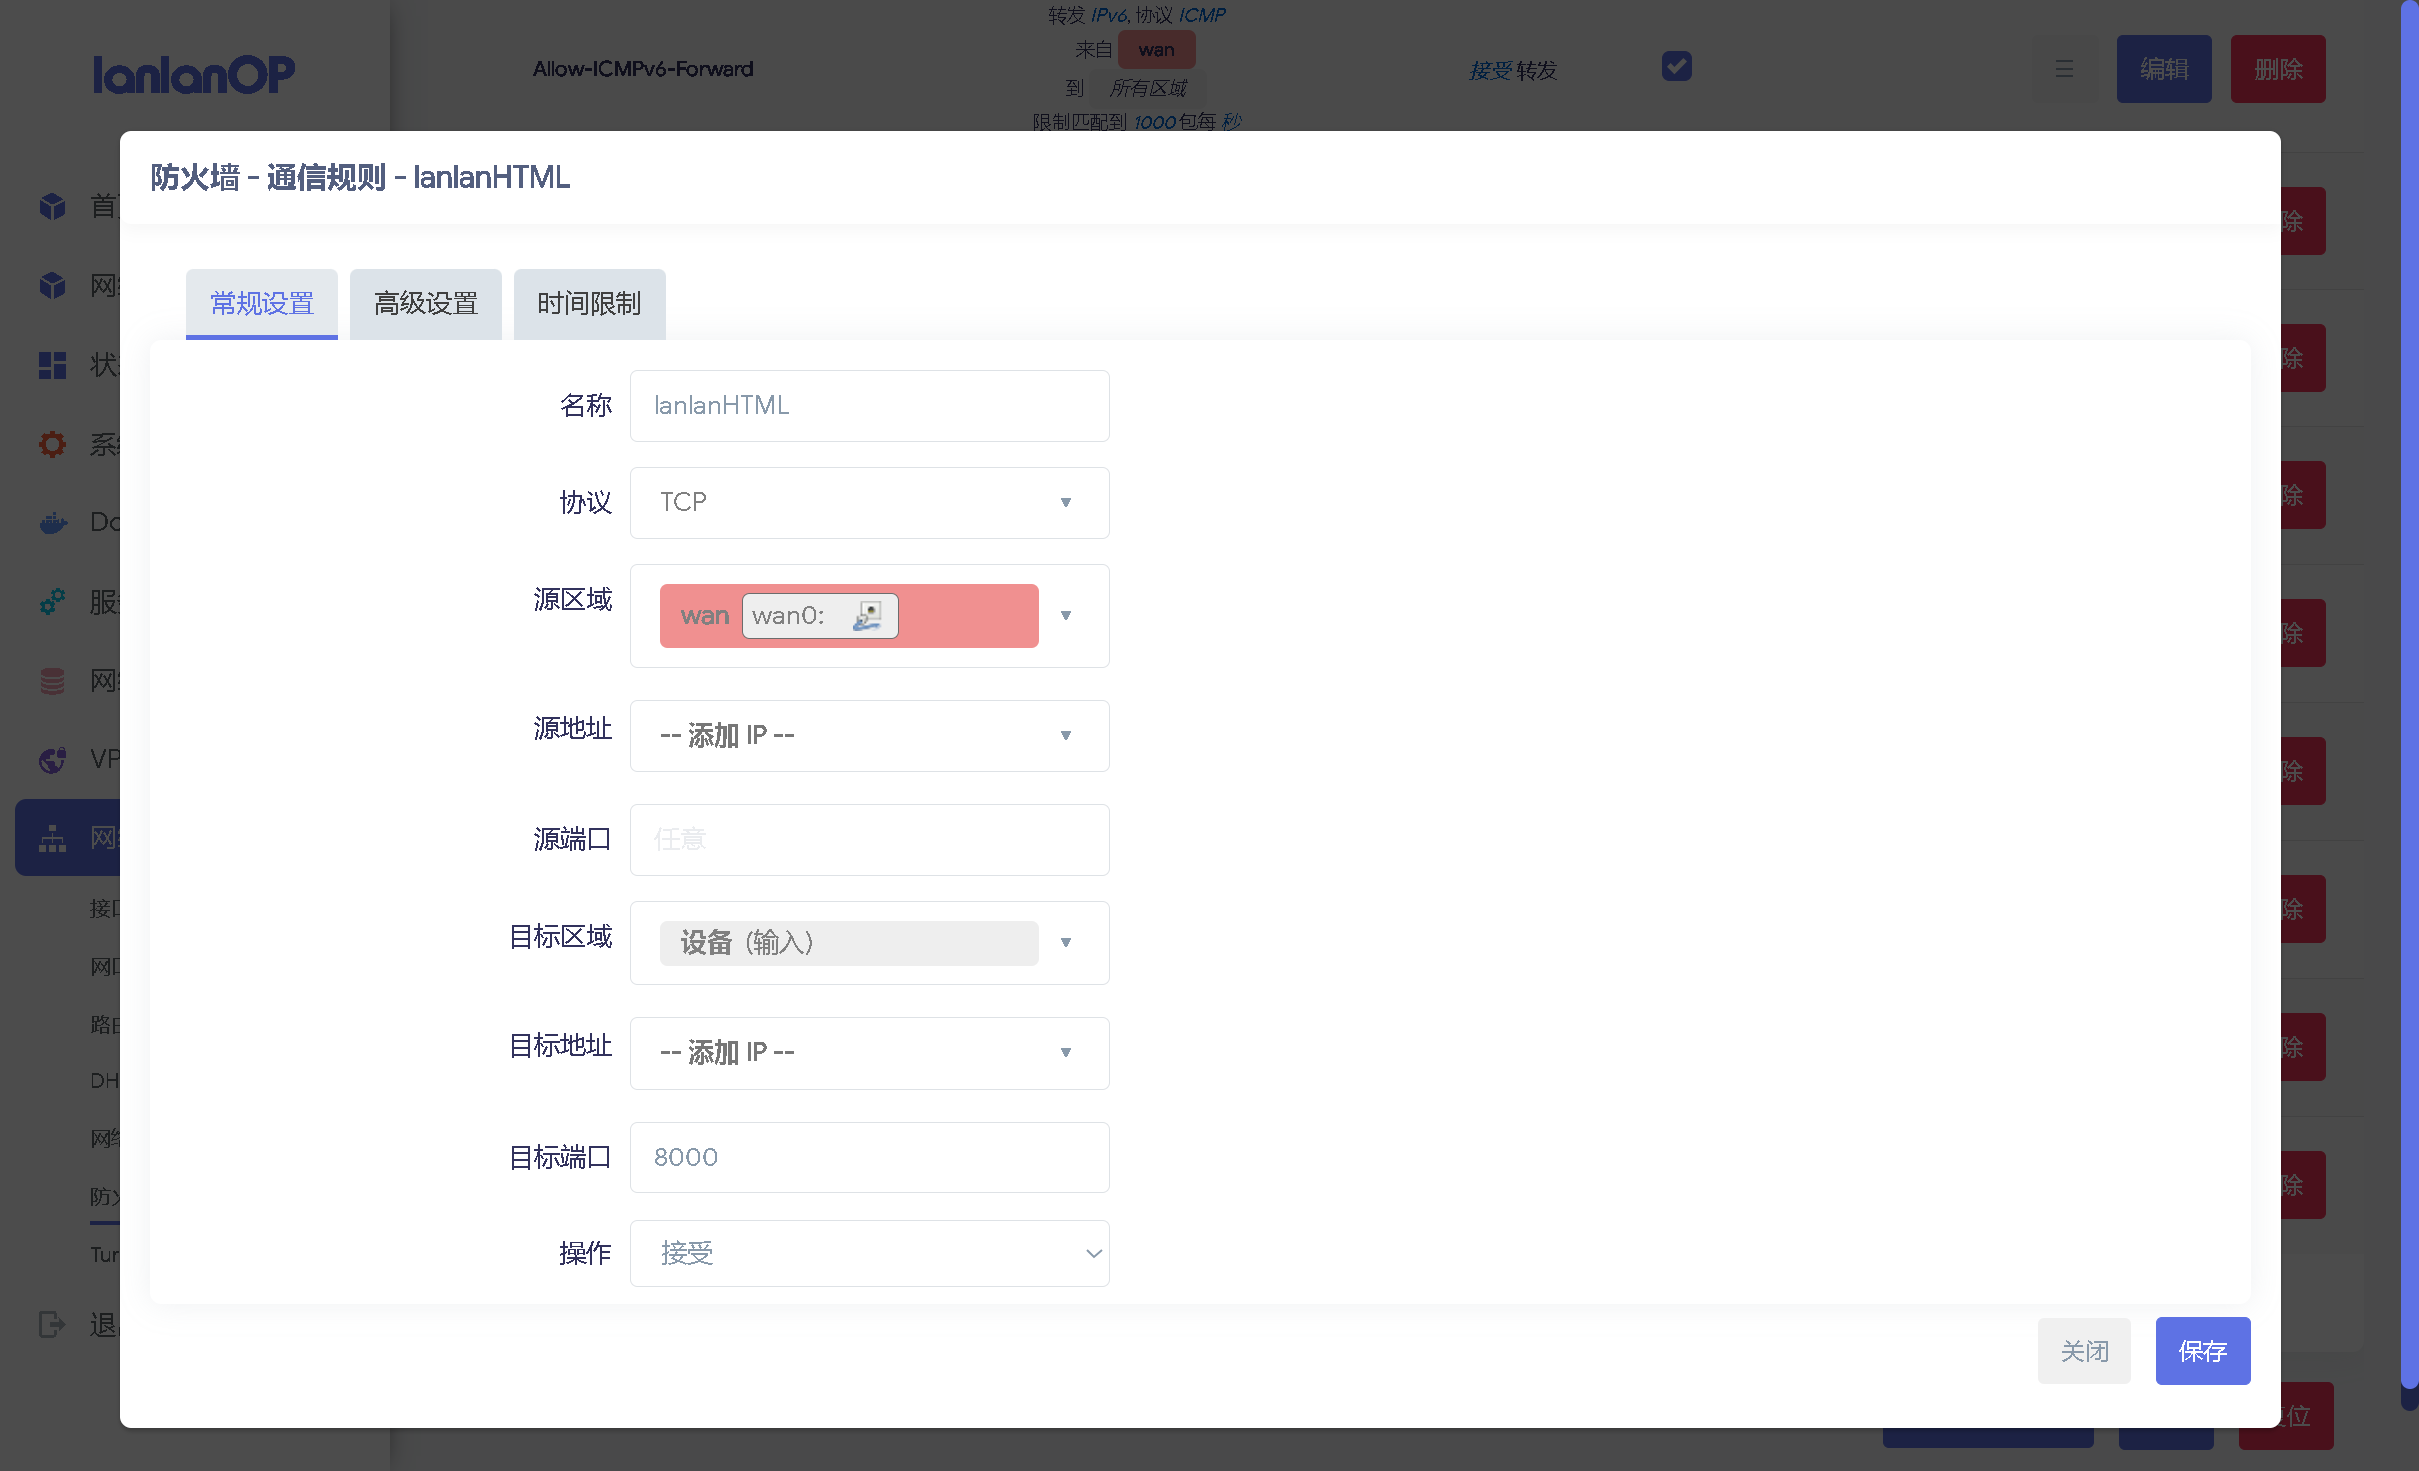
Task: Click the 首页 cube icon in sidebar
Action: (x=52, y=206)
